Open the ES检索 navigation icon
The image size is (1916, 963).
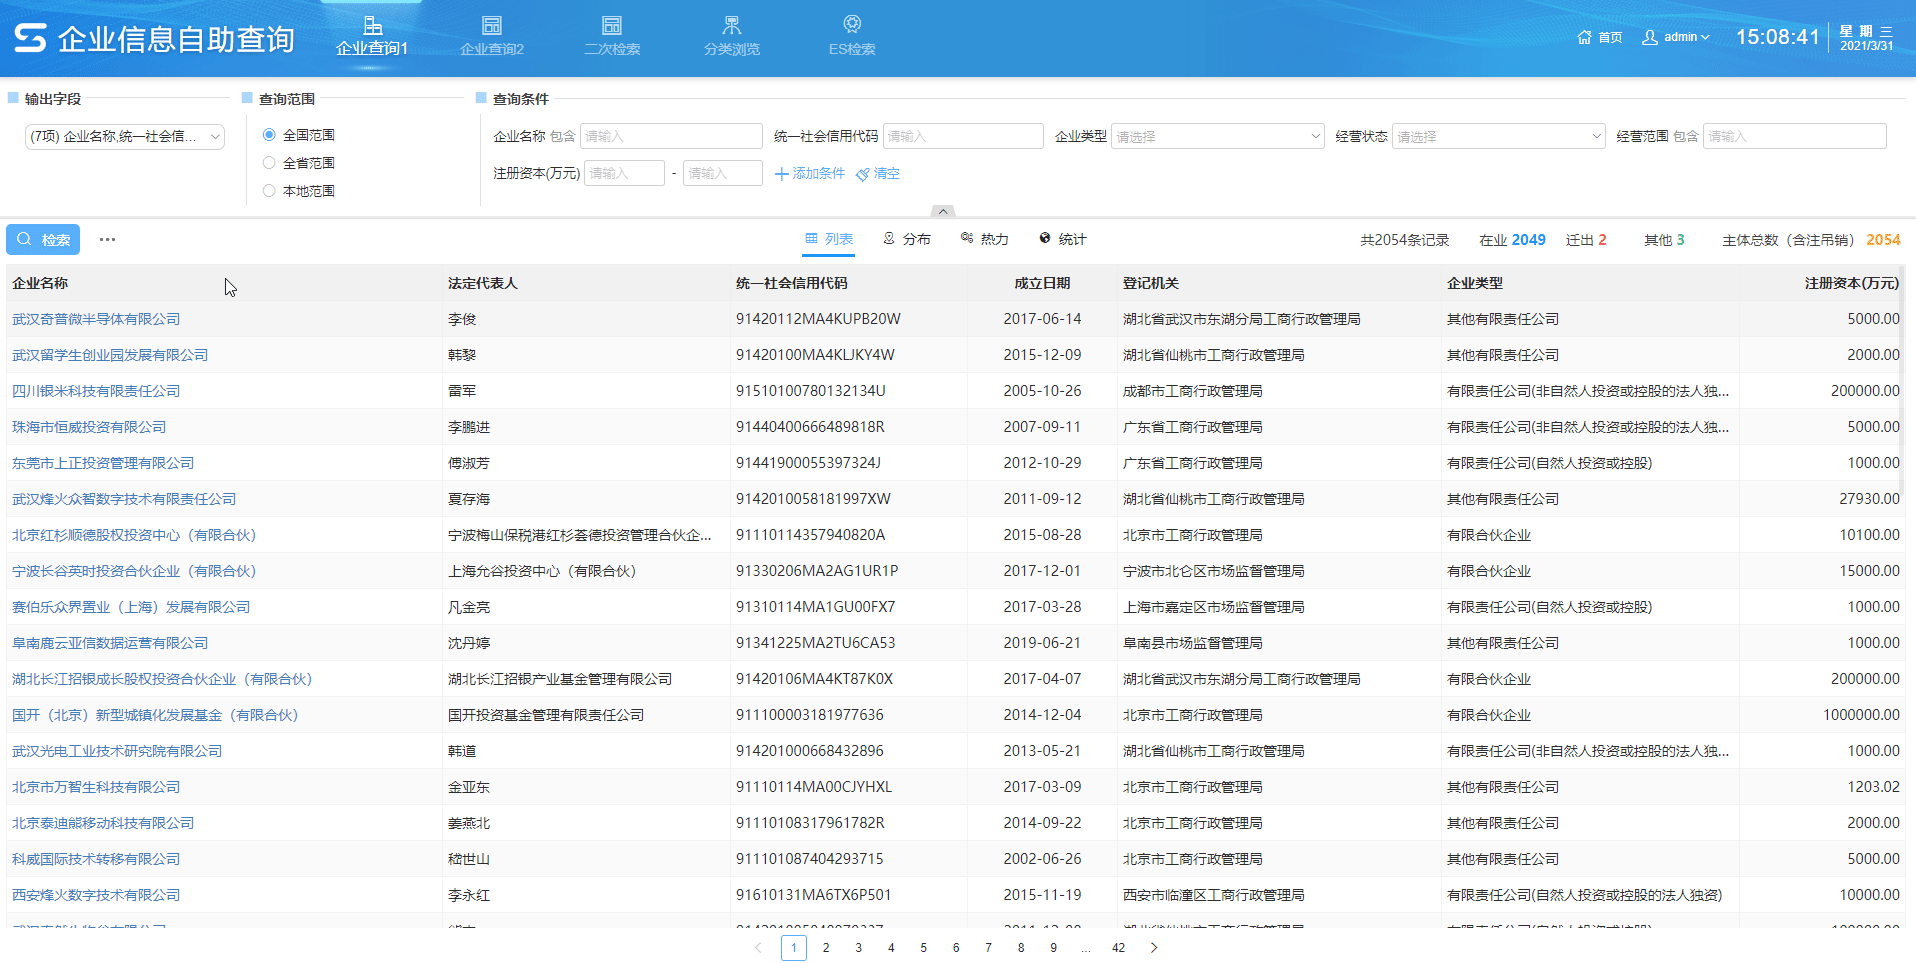851,26
